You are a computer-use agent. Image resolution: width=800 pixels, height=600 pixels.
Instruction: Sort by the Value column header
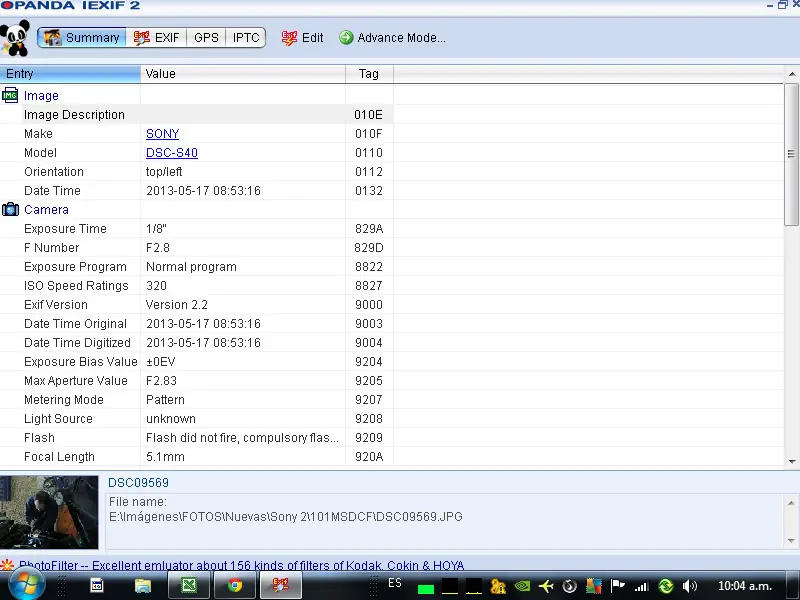(243, 73)
